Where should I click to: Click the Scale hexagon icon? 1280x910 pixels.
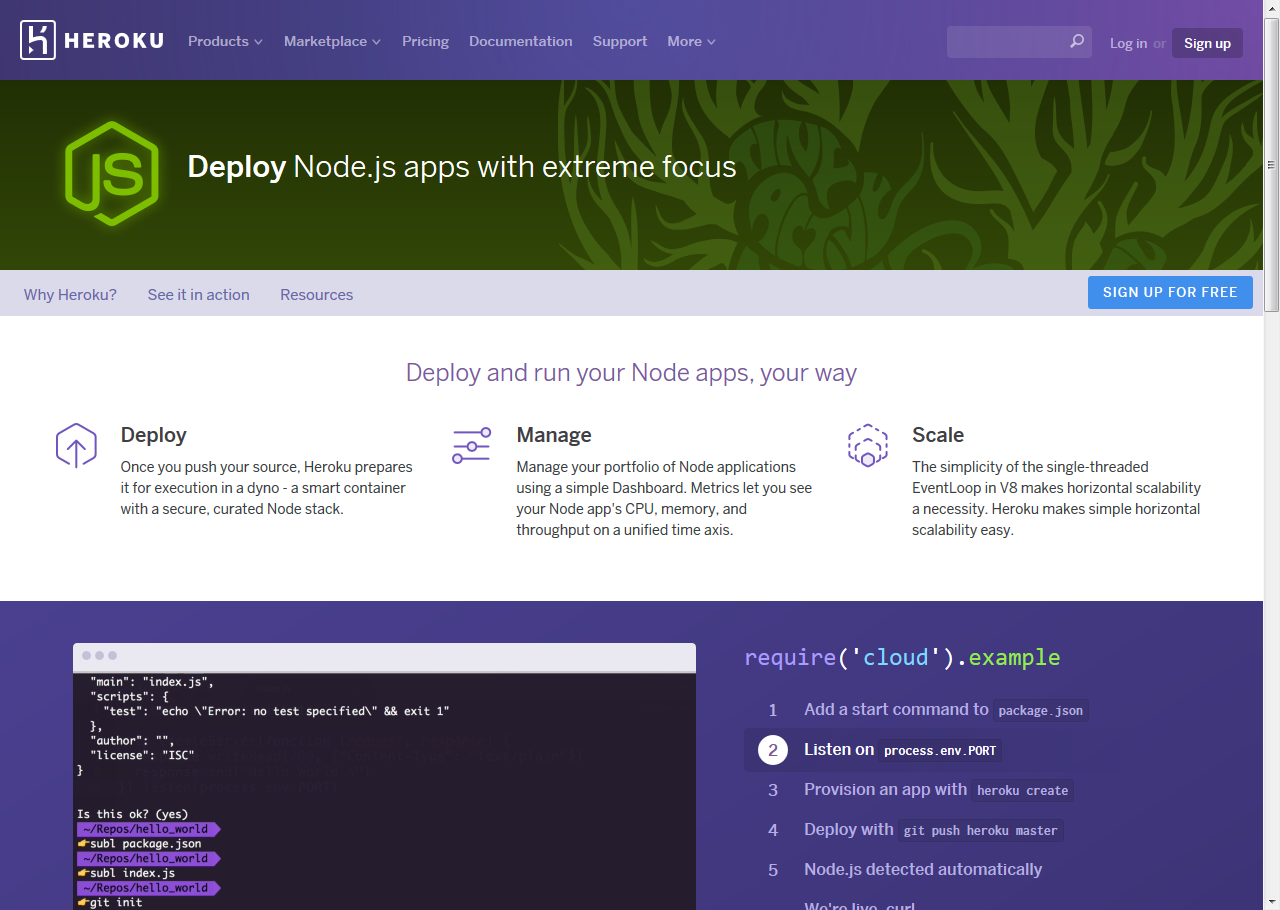(867, 445)
